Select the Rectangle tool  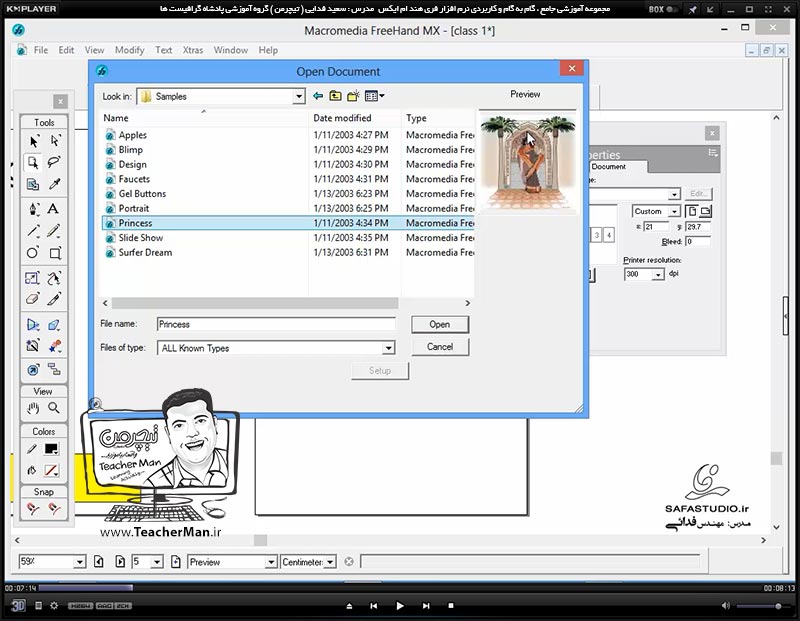pos(55,253)
